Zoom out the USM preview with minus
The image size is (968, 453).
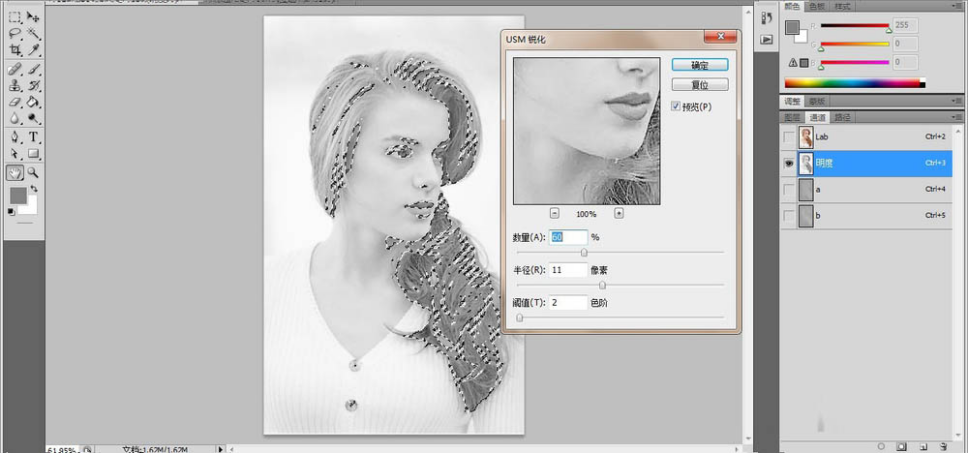click(555, 213)
